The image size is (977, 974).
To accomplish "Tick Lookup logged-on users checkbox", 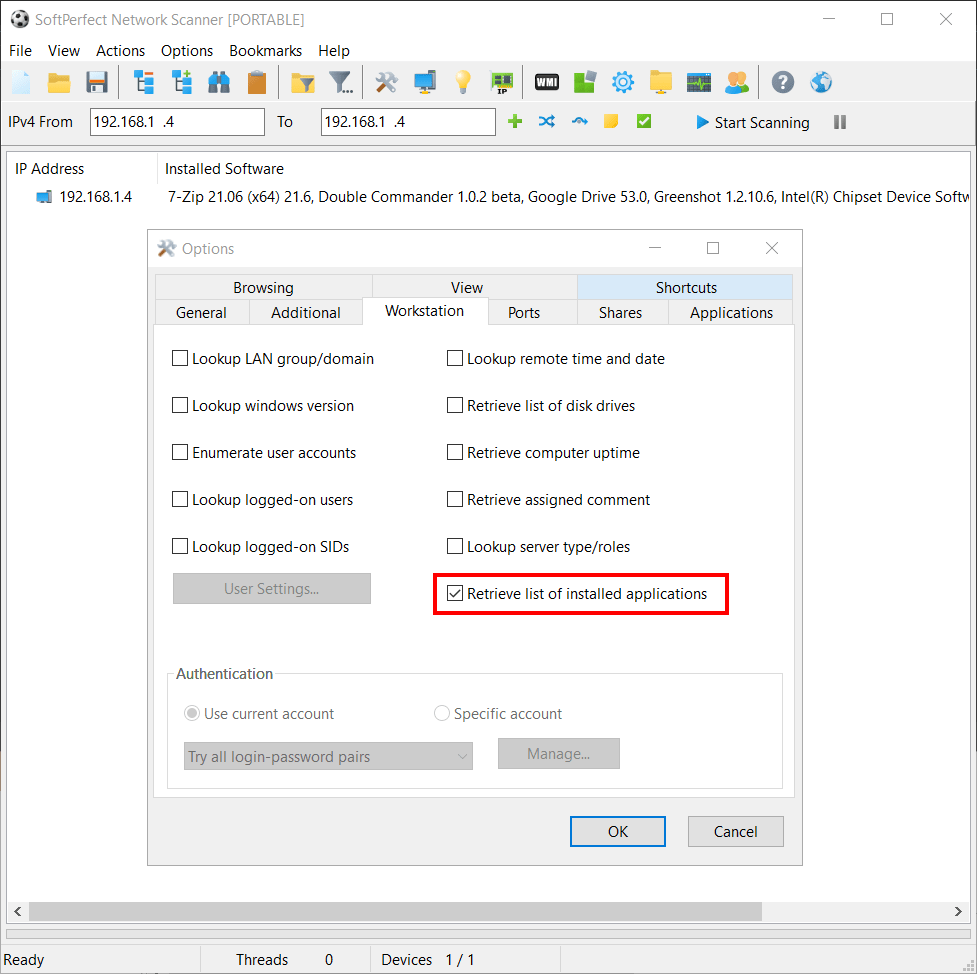I will pos(179,500).
